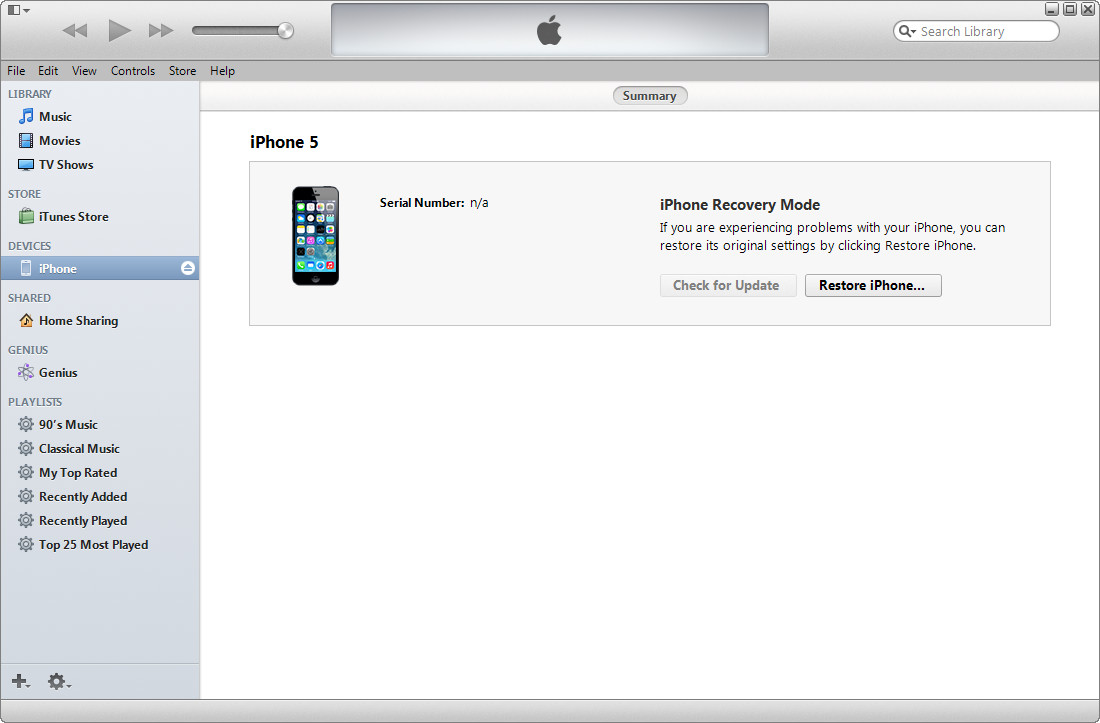
Task: Click the Music label in Library
Action: [x=55, y=116]
